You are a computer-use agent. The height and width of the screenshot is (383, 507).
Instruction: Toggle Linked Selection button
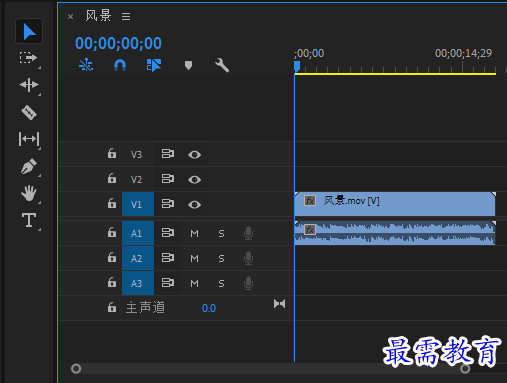[x=154, y=65]
